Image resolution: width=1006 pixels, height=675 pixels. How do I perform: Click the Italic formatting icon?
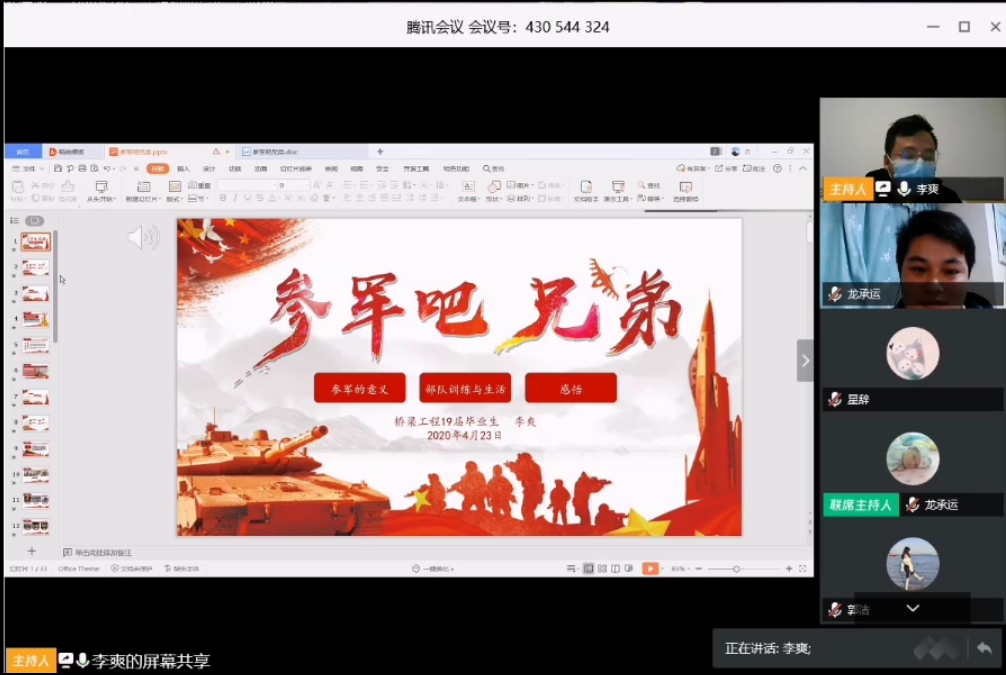[x=236, y=198]
